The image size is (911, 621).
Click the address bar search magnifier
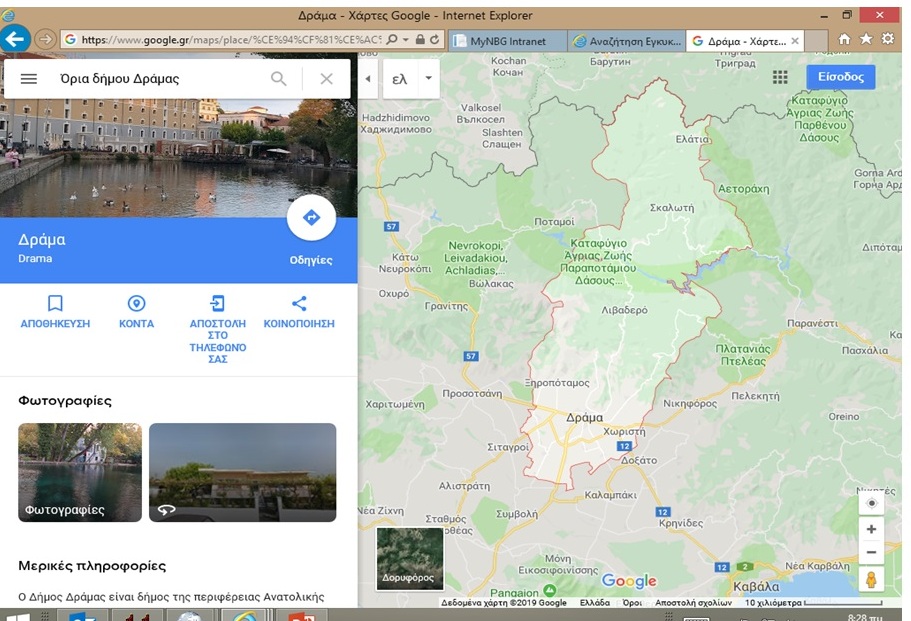pos(392,40)
